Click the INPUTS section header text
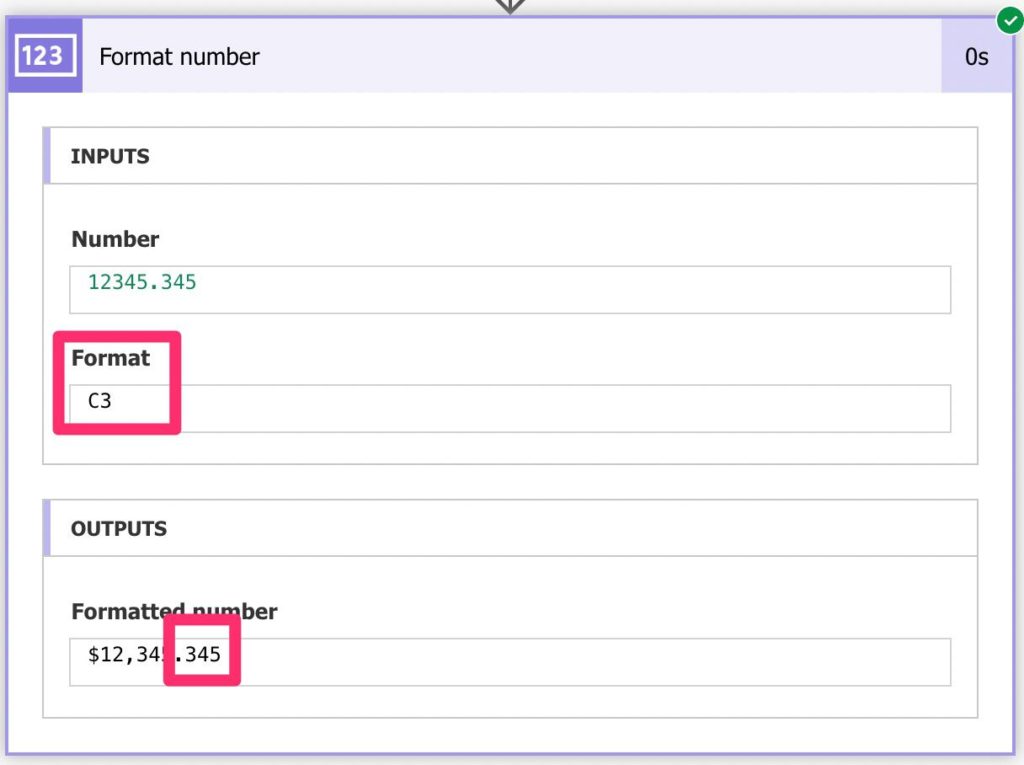This screenshot has width=1024, height=765. [x=110, y=156]
